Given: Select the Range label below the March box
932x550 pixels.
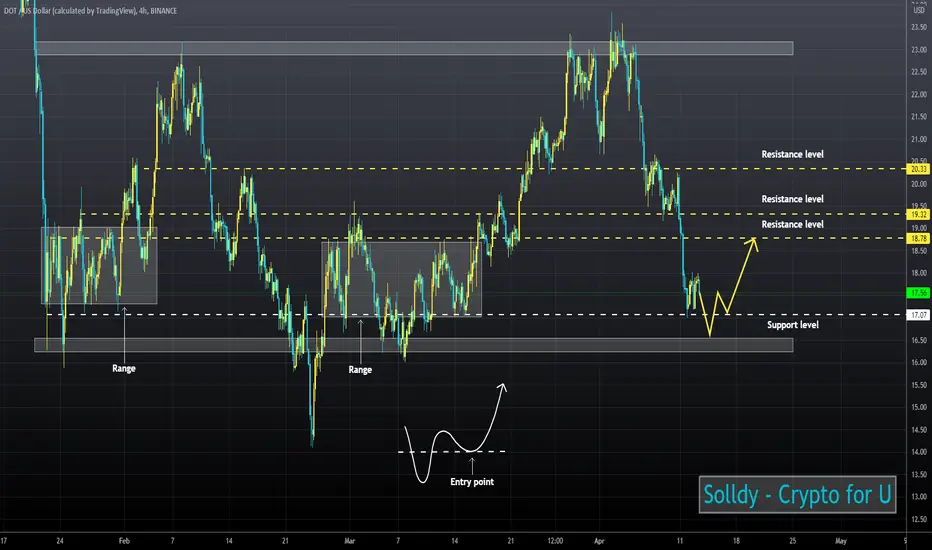Looking at the screenshot, I should pyautogui.click(x=360, y=370).
